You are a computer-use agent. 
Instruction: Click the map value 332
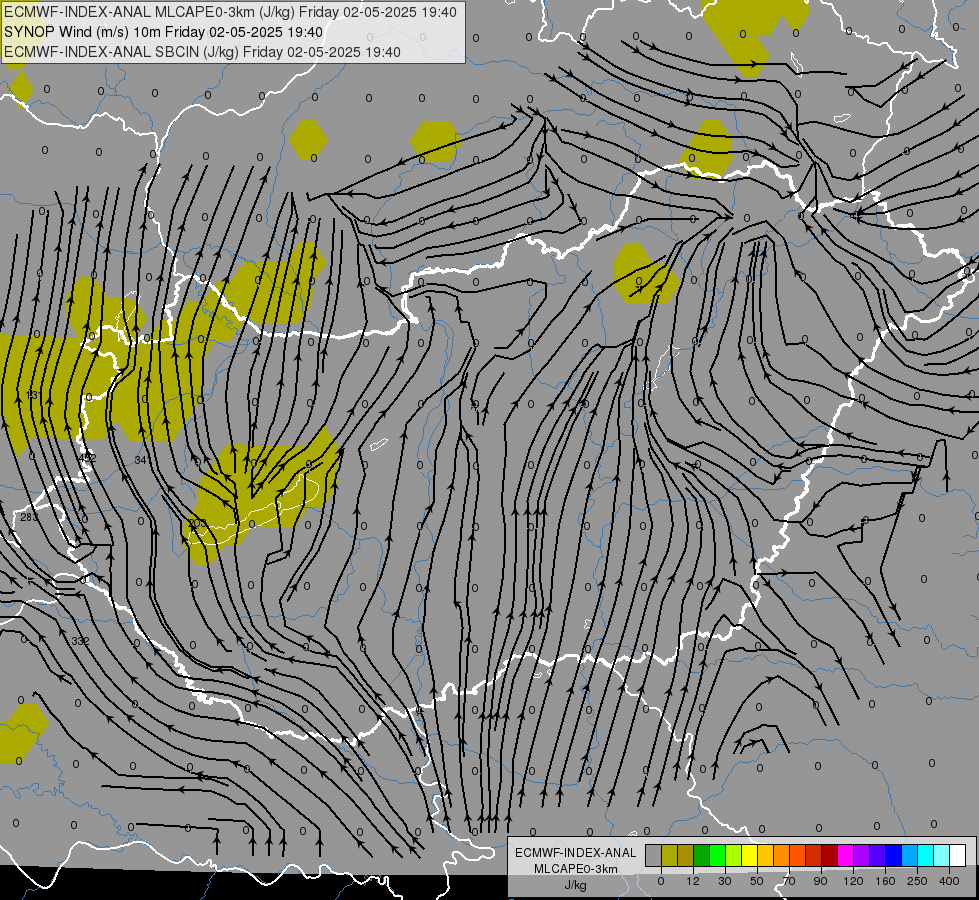coord(80,641)
